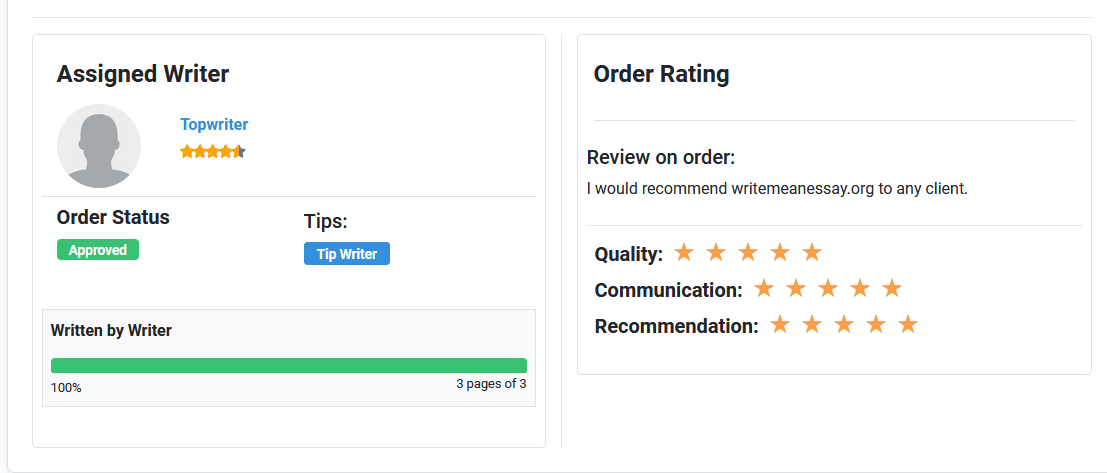
Task: Click the writer's star rating under Topwriter
Action: click(213, 151)
